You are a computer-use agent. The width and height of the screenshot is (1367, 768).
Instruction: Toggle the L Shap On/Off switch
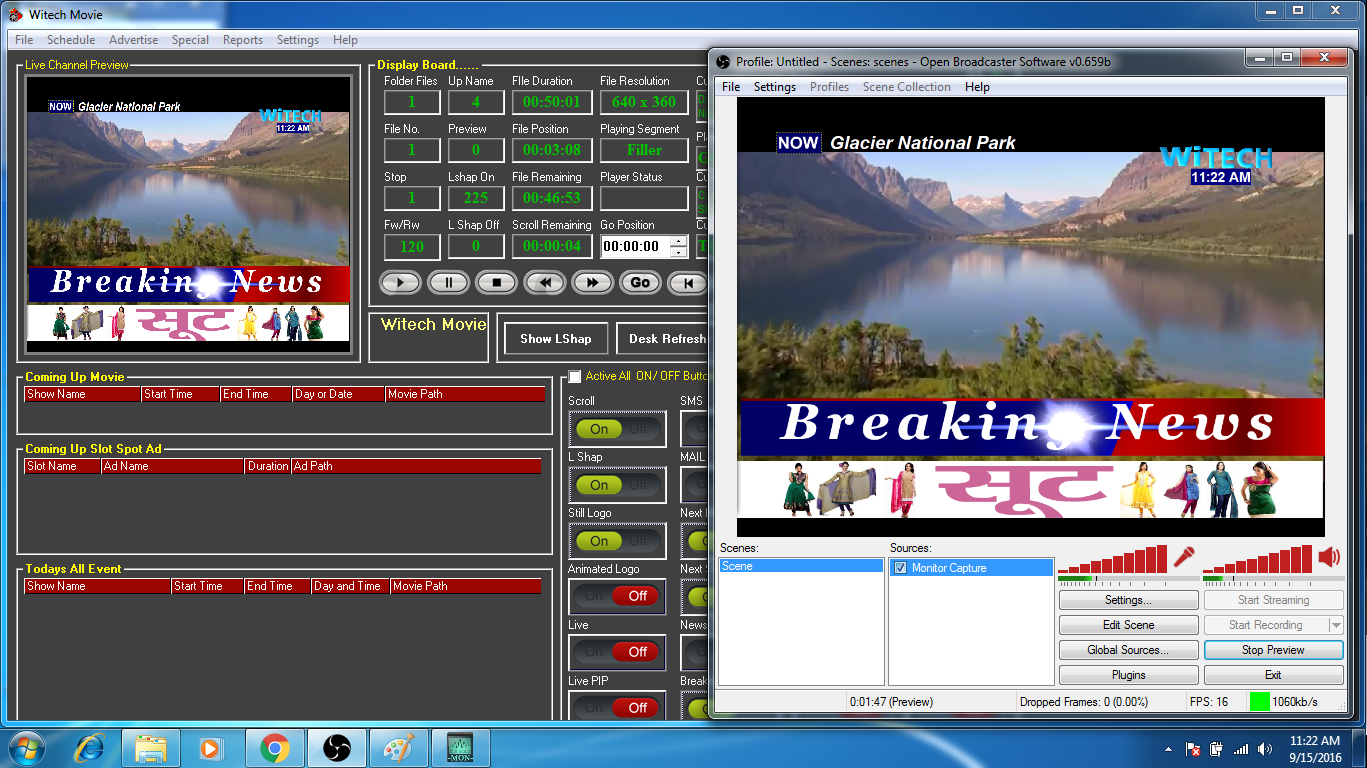[x=617, y=485]
